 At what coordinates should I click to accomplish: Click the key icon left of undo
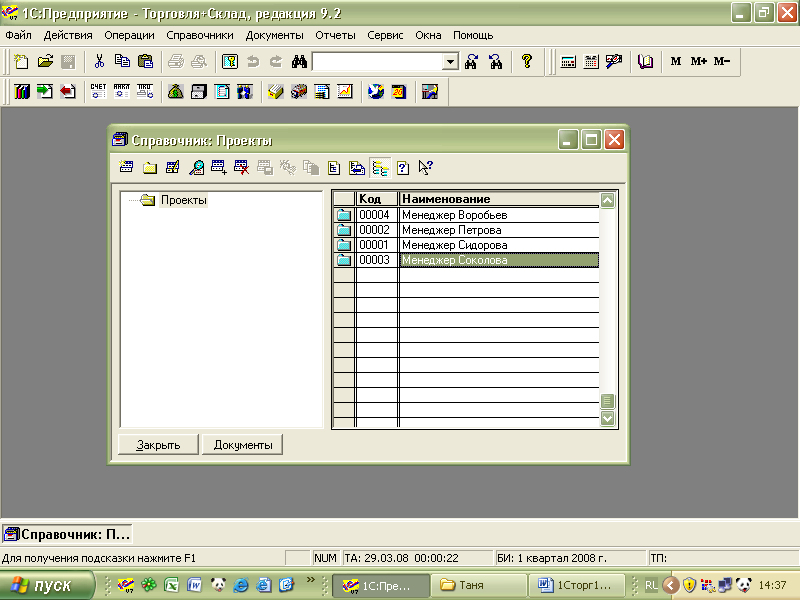(230, 62)
